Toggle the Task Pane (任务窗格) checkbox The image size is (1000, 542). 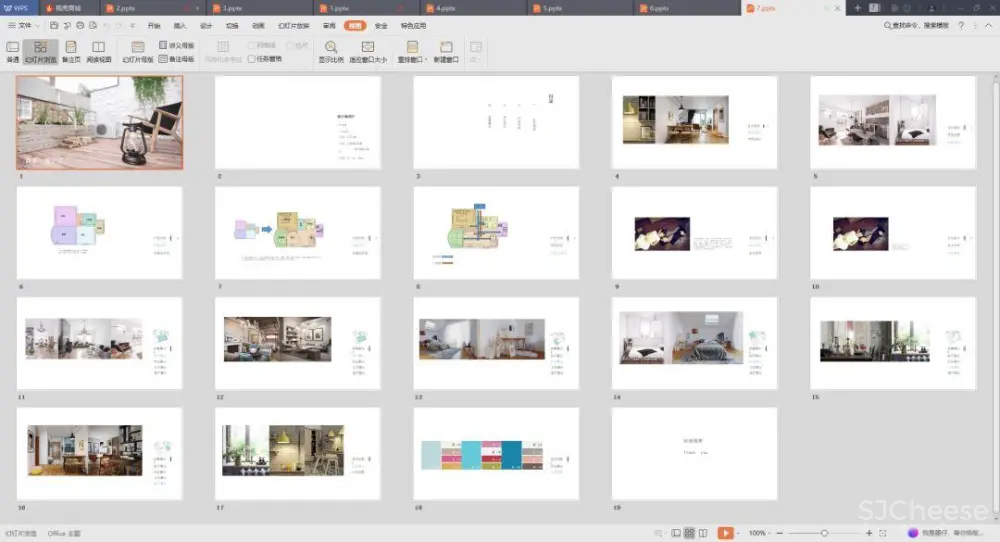(252, 59)
